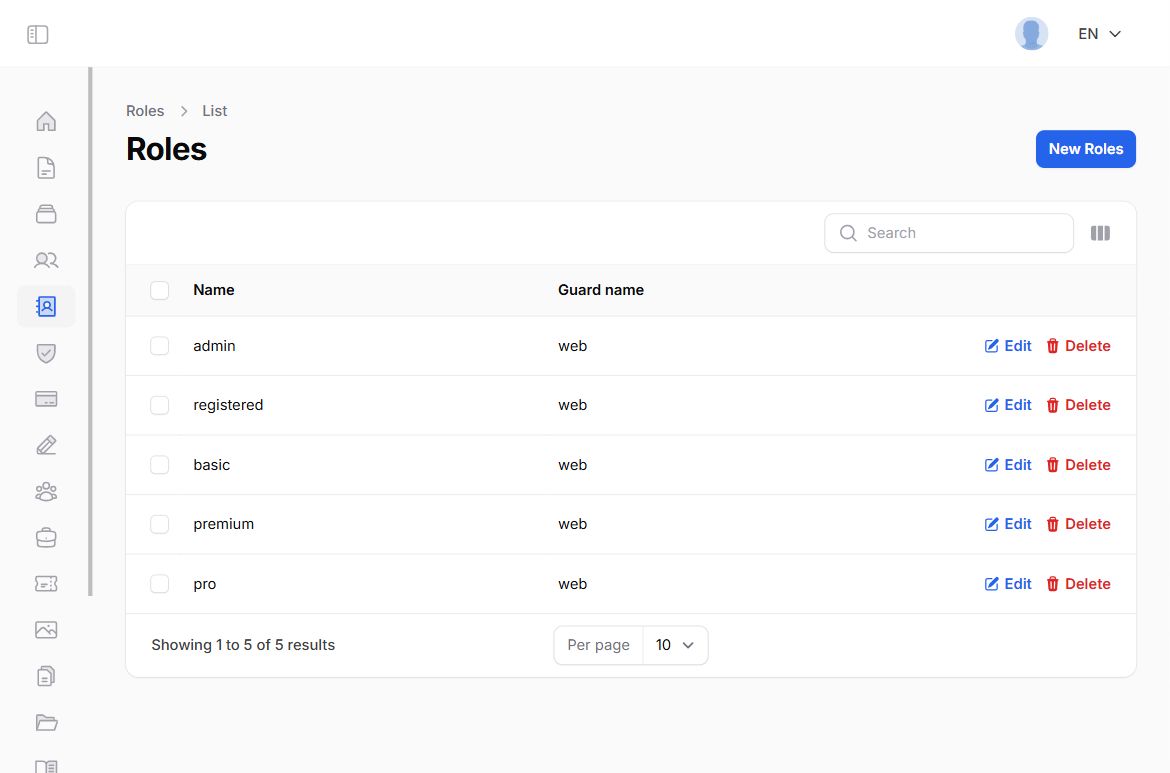Open the photo image sidebar icon
1170x773 pixels.
point(46,630)
